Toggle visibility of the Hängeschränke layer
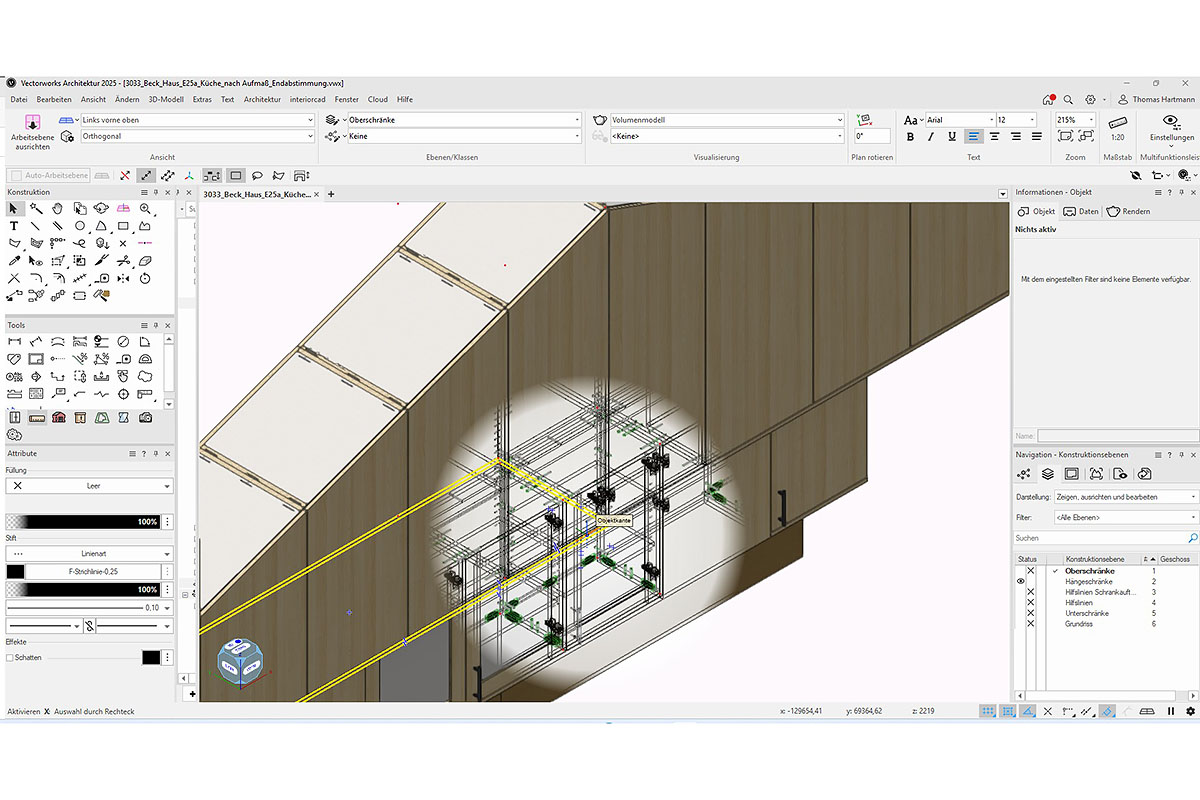This screenshot has width=1200, height=800. [1021, 581]
